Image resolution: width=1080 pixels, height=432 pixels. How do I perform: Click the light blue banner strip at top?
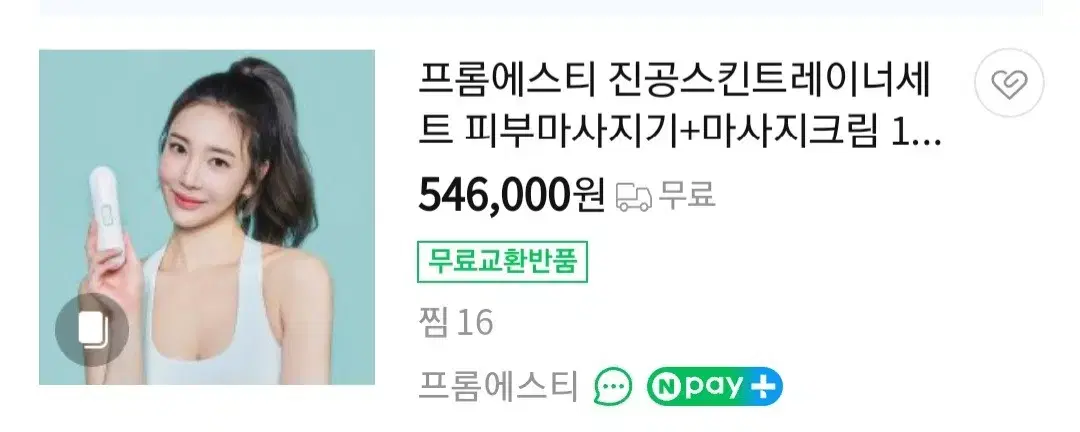click(541, 8)
